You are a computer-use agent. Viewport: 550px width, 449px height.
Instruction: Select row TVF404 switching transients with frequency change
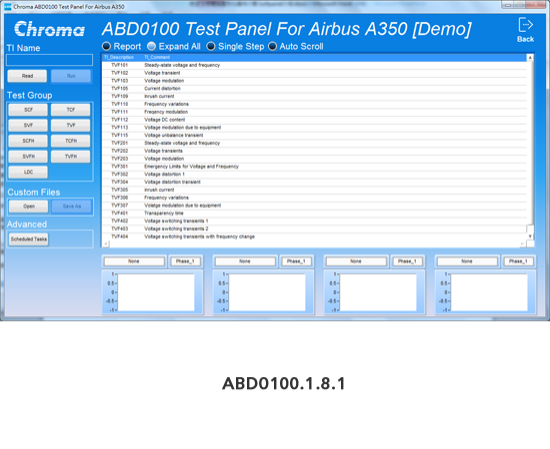314,236
